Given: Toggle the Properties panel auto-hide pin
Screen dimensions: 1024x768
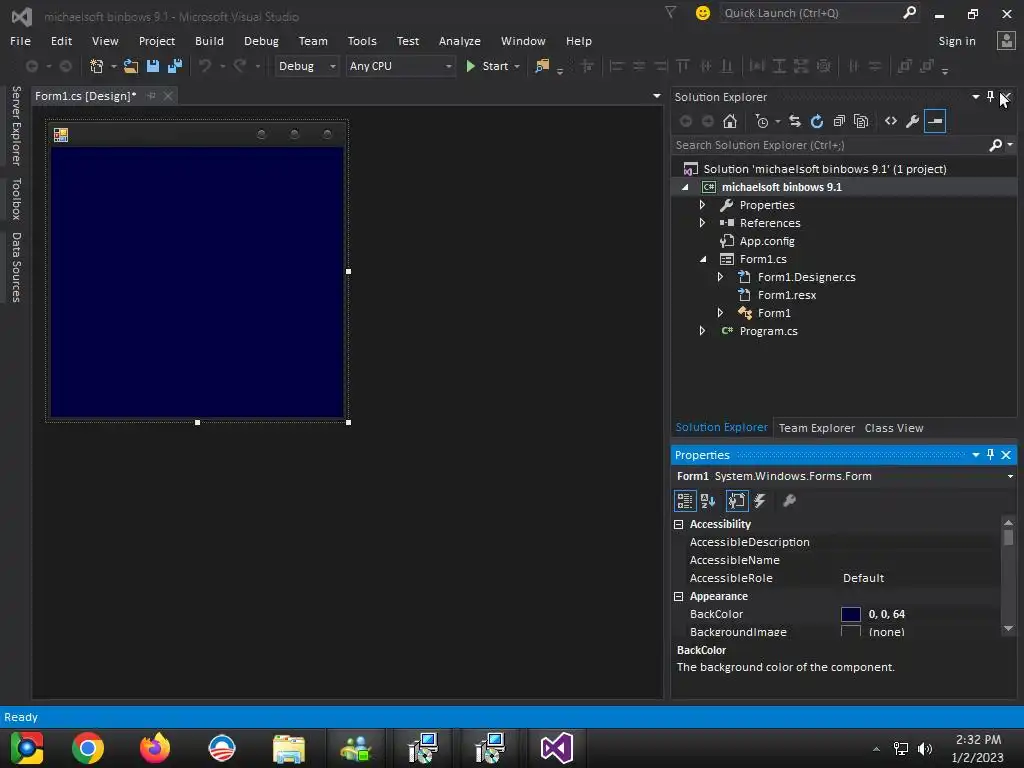Looking at the screenshot, I should tap(991, 455).
